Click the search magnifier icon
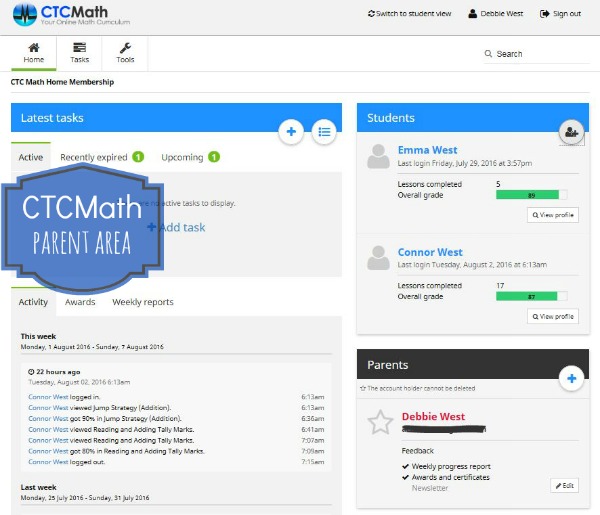Screen dimensions: 600x515 [x=488, y=54]
